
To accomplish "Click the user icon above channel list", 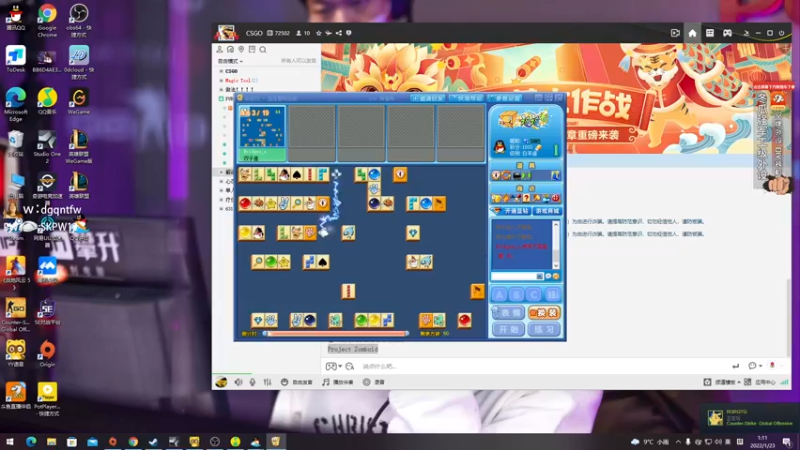I will point(219,49).
